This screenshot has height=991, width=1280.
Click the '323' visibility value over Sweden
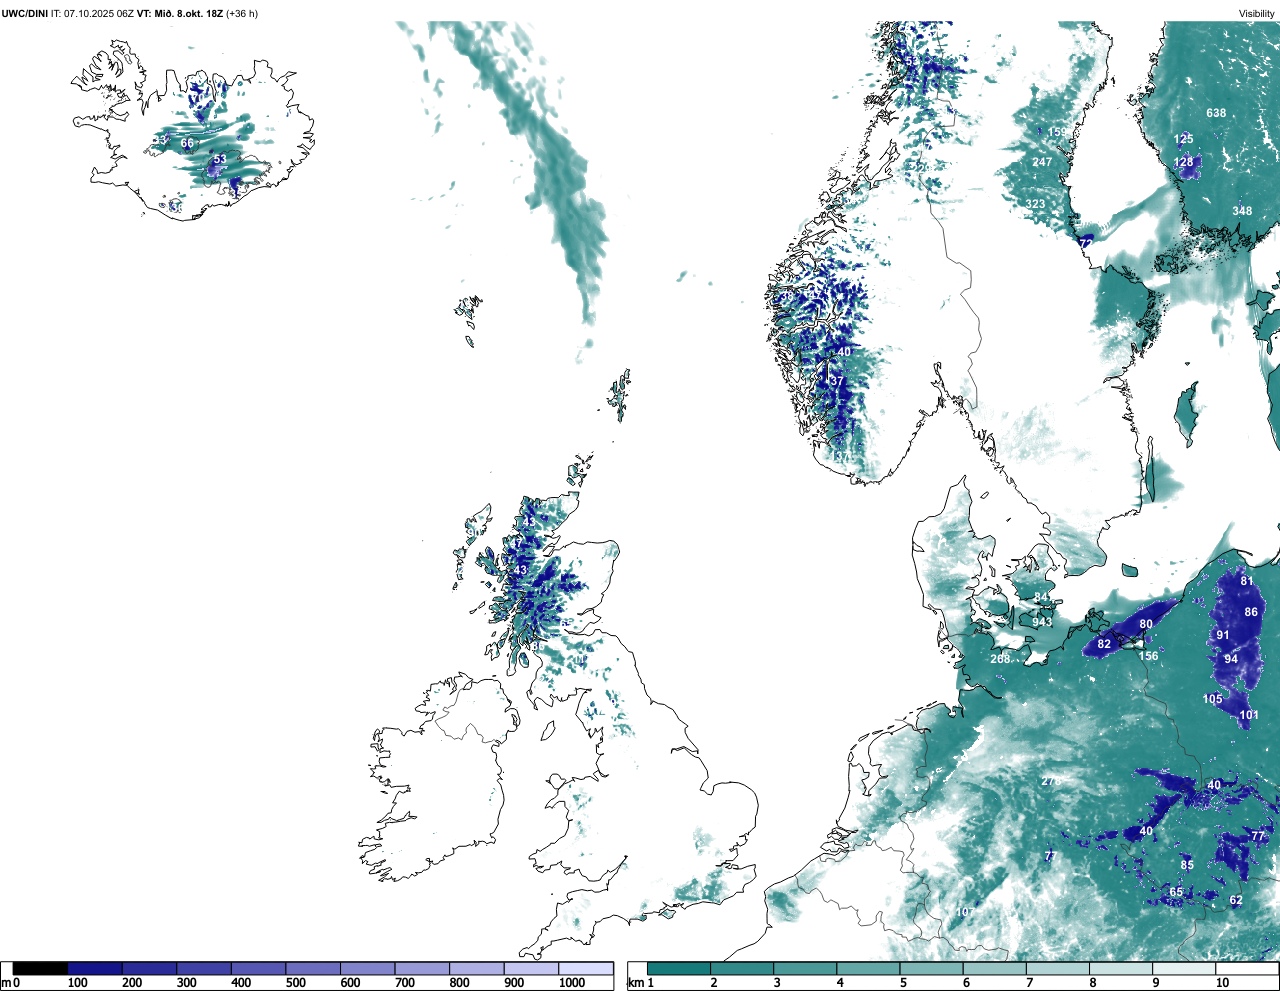coord(1035,204)
